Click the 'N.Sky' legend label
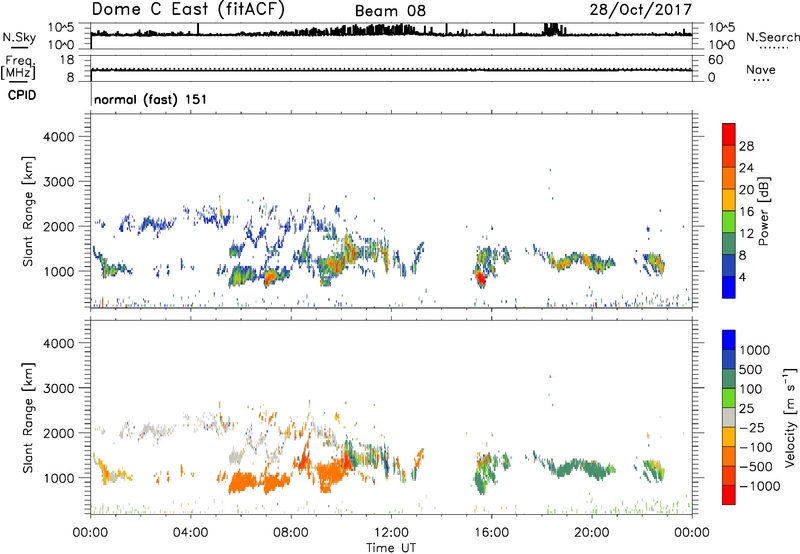800x554 pixels. point(19,37)
